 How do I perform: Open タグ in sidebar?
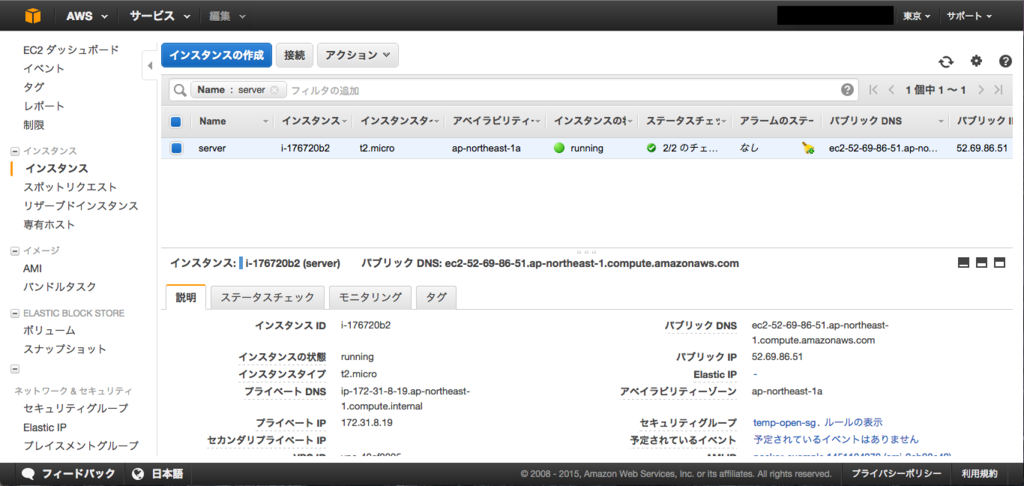33,87
